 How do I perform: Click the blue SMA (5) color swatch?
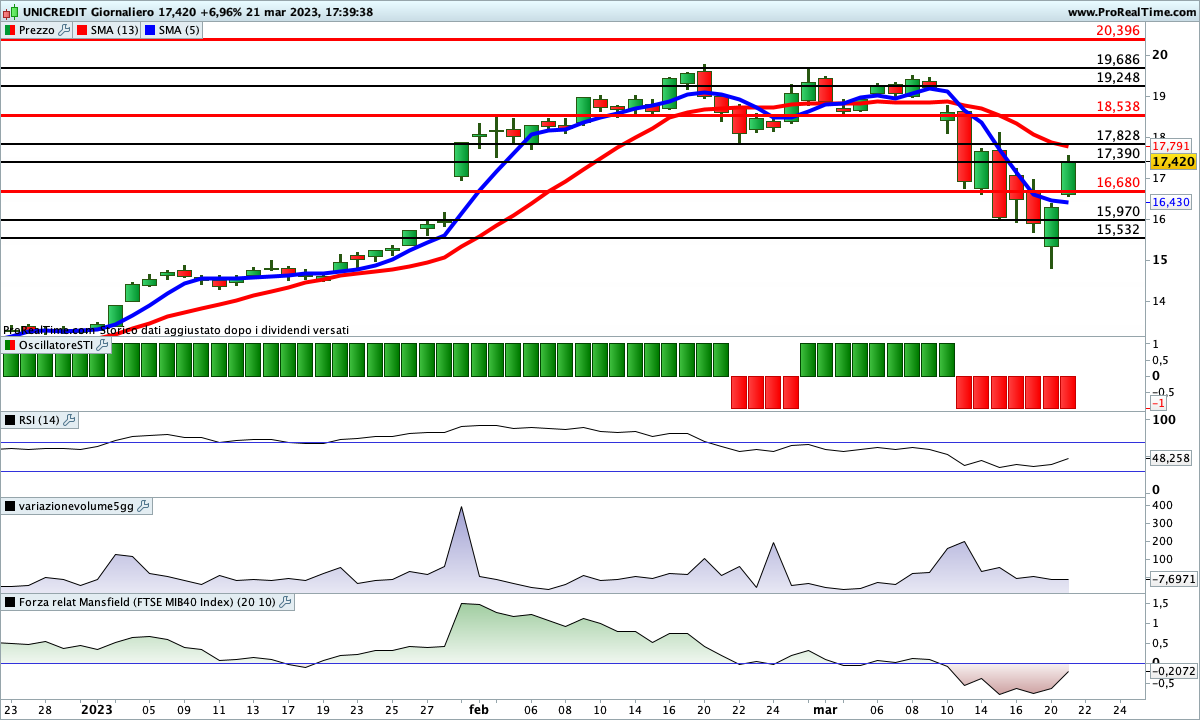point(150,30)
